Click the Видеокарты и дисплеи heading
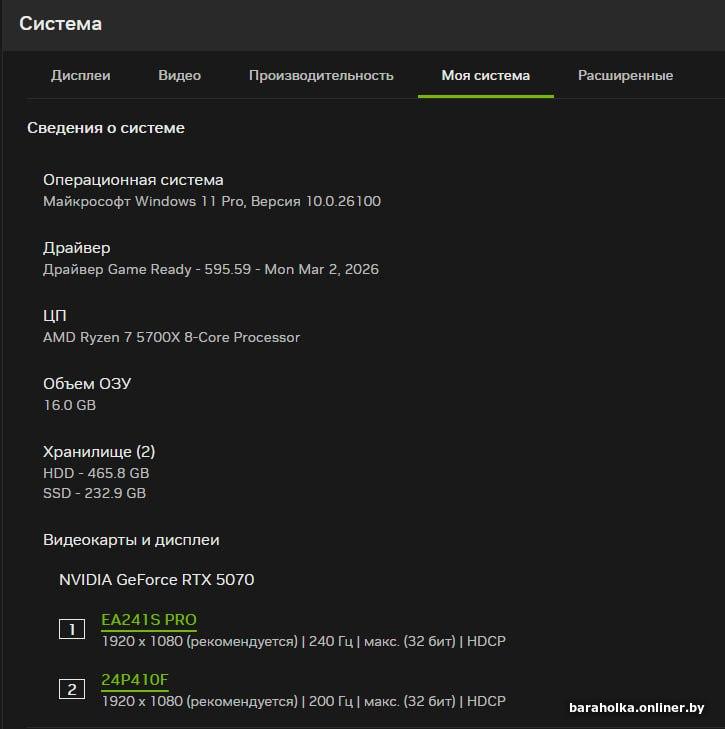The image size is (725, 729). pos(131,540)
